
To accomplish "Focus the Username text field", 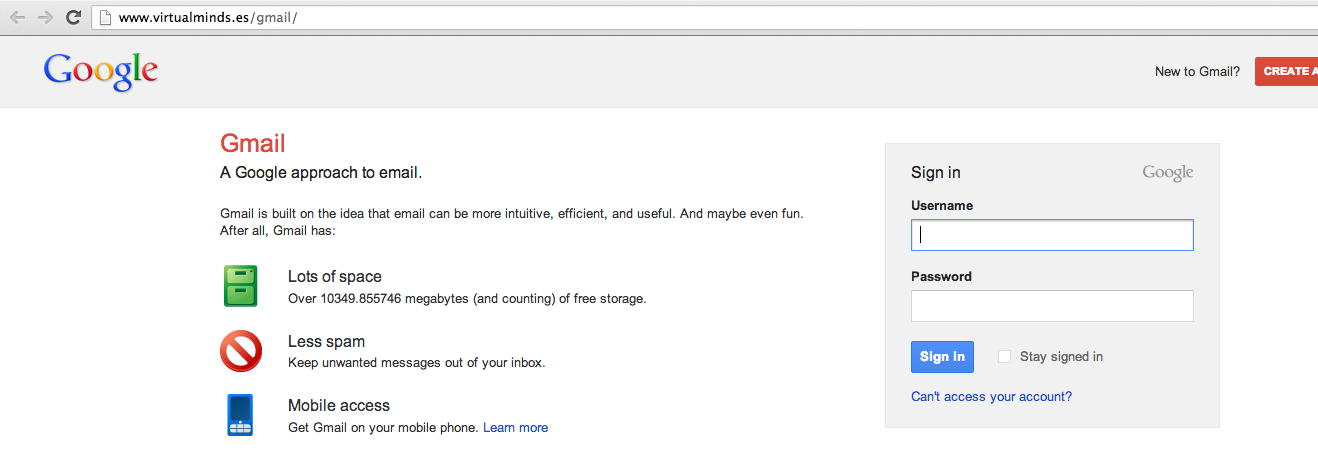I will (x=1052, y=235).
